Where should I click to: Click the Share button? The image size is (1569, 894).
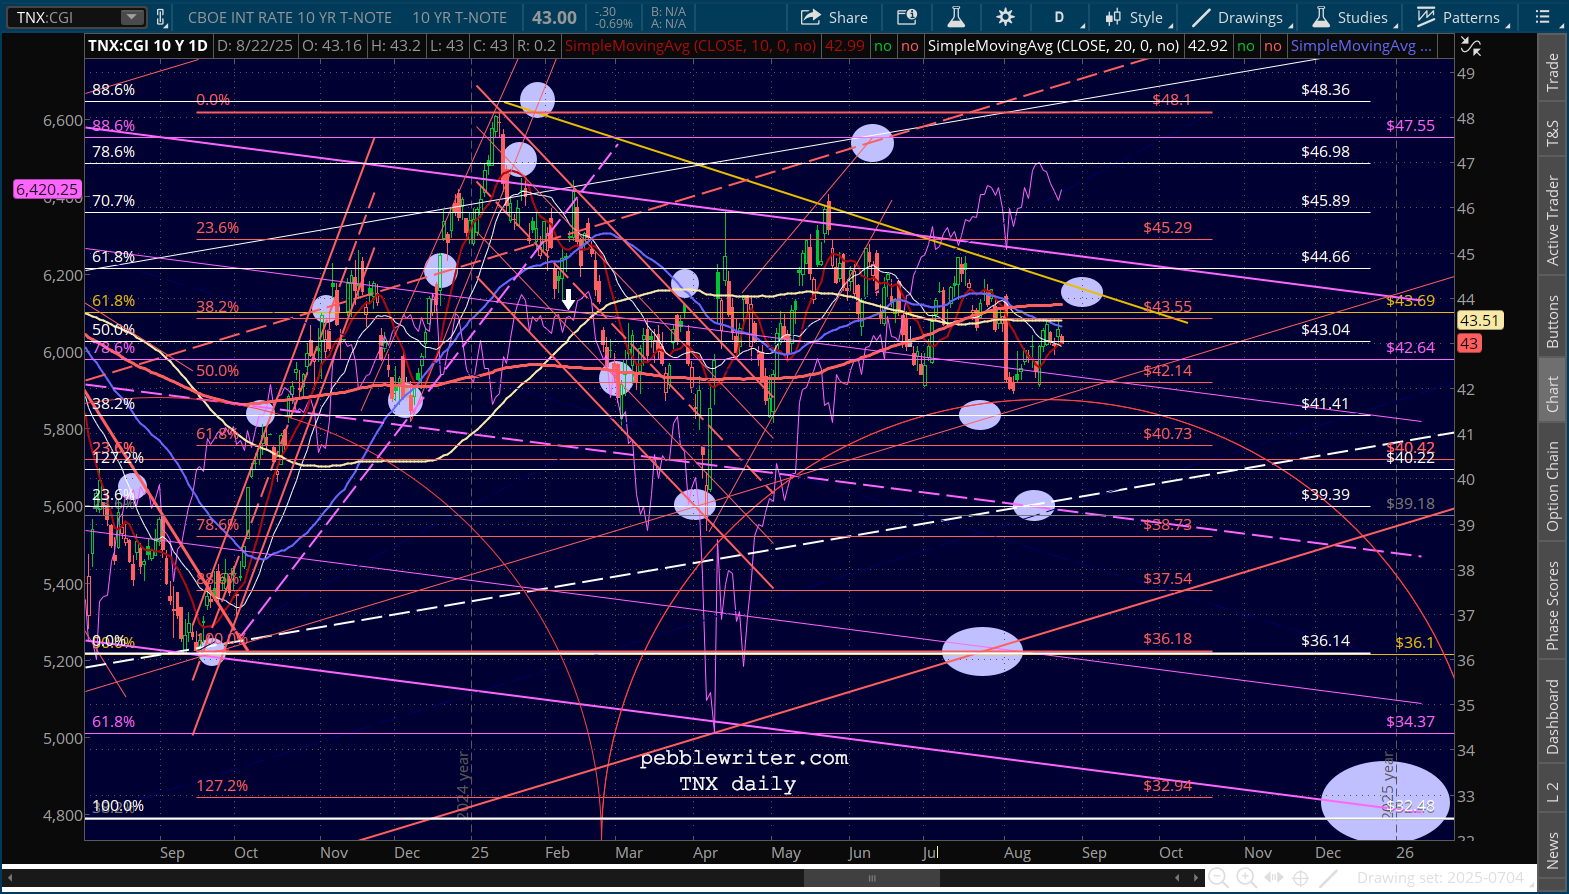click(834, 17)
